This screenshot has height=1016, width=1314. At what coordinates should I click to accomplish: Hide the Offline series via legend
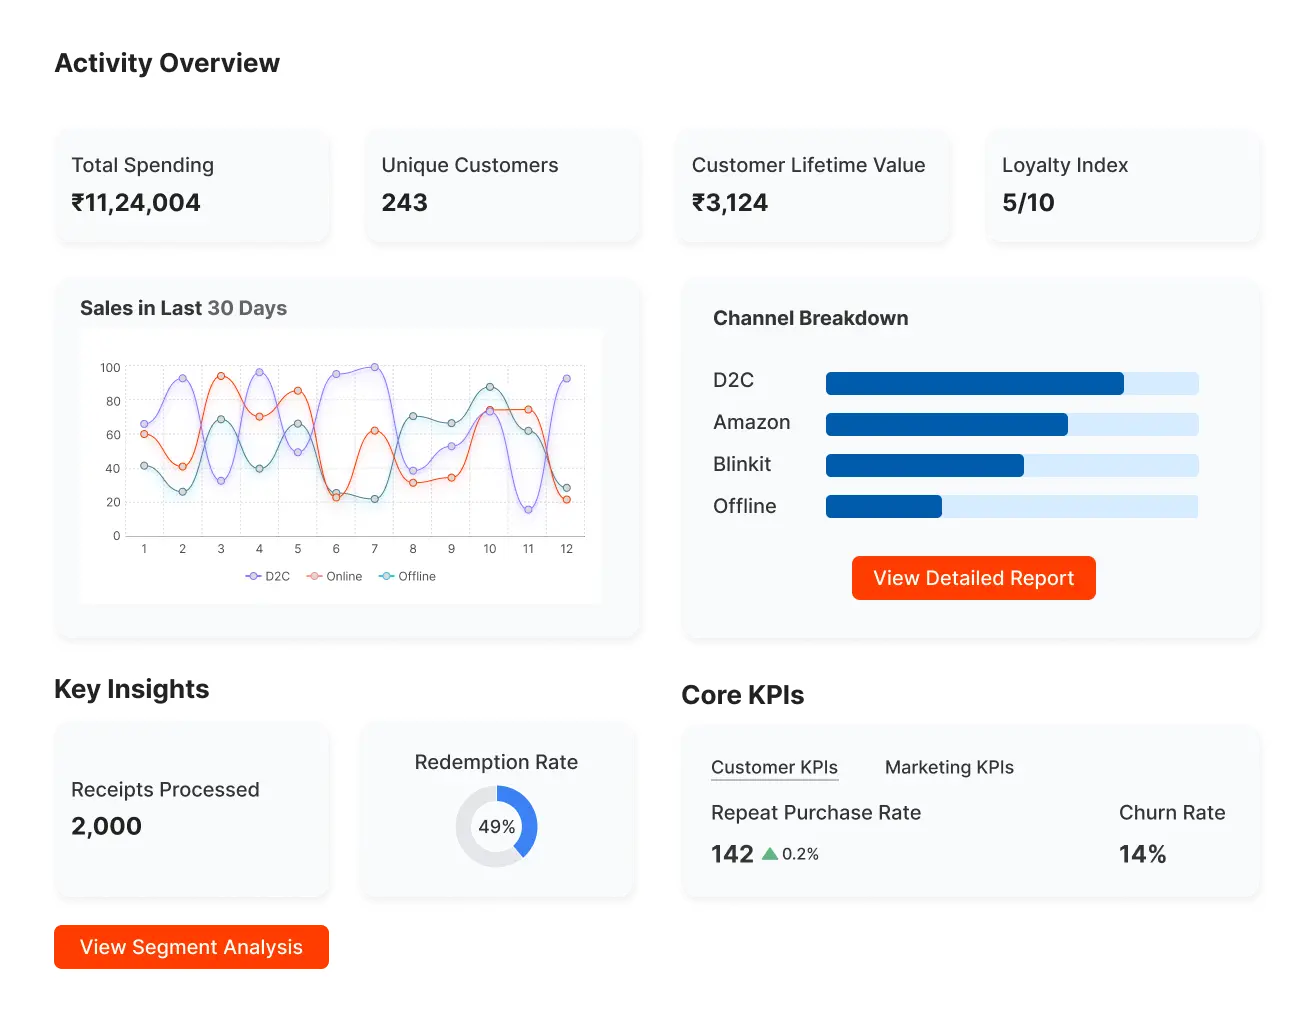click(408, 576)
